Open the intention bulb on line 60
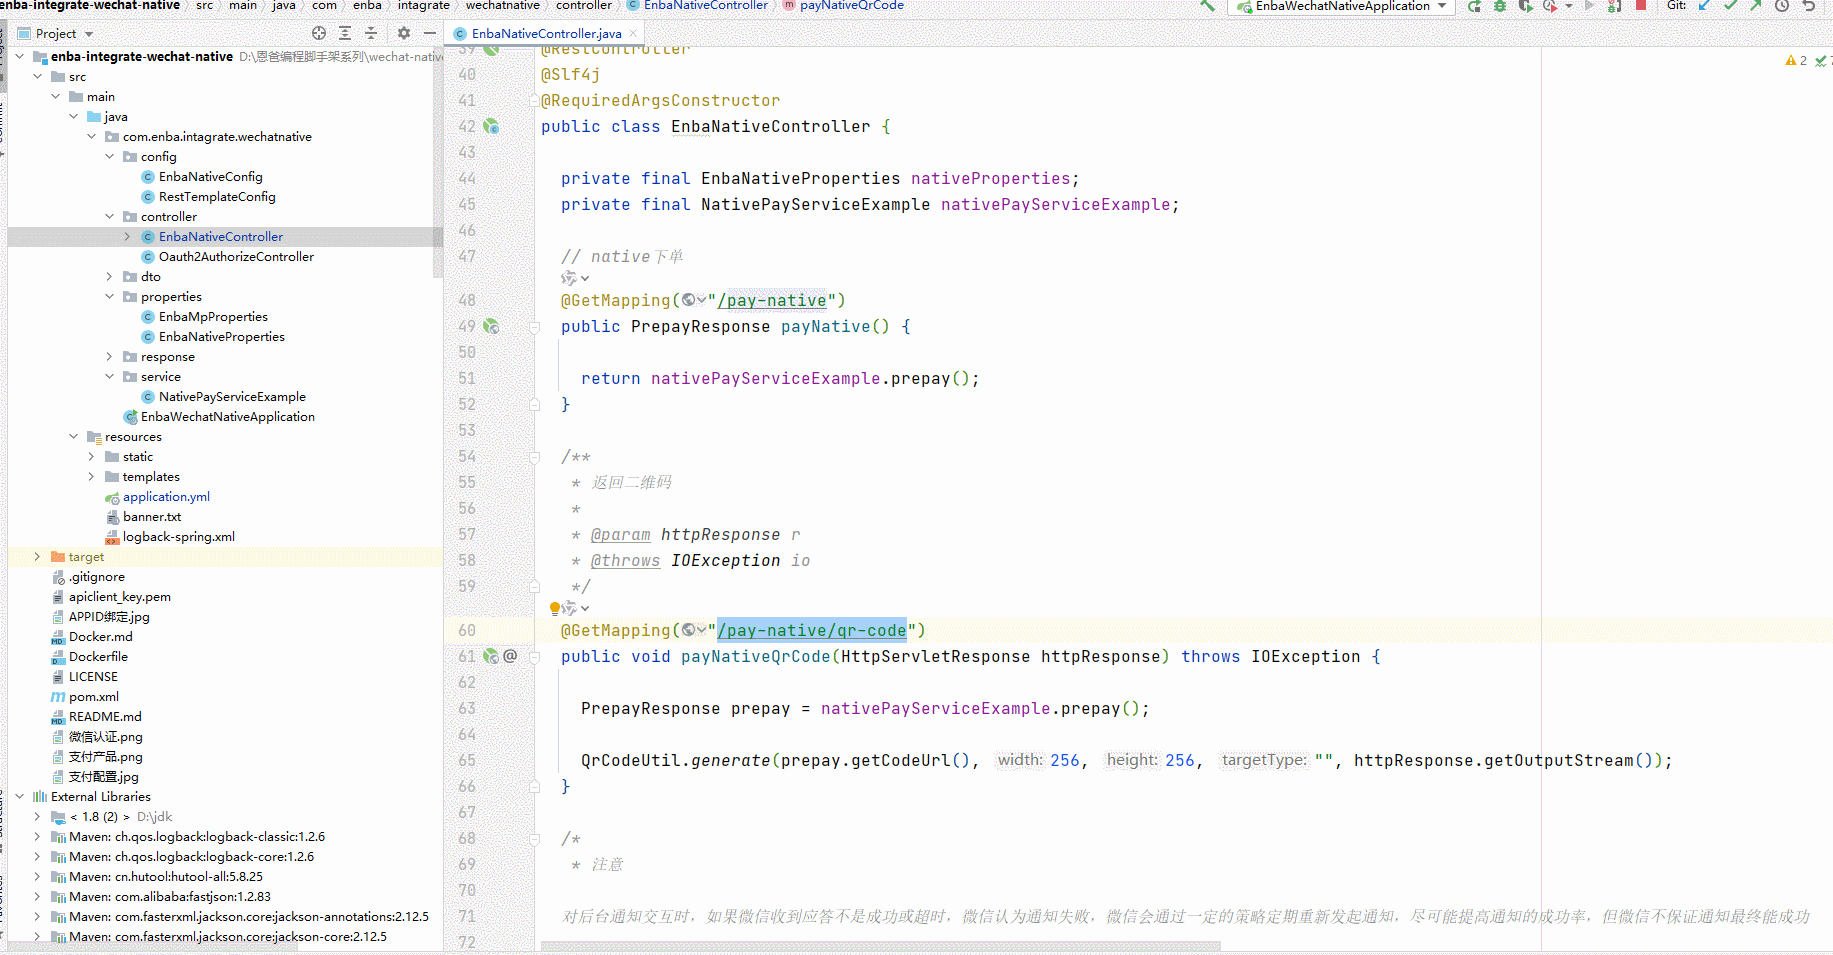The width and height of the screenshot is (1833, 955). [556, 608]
